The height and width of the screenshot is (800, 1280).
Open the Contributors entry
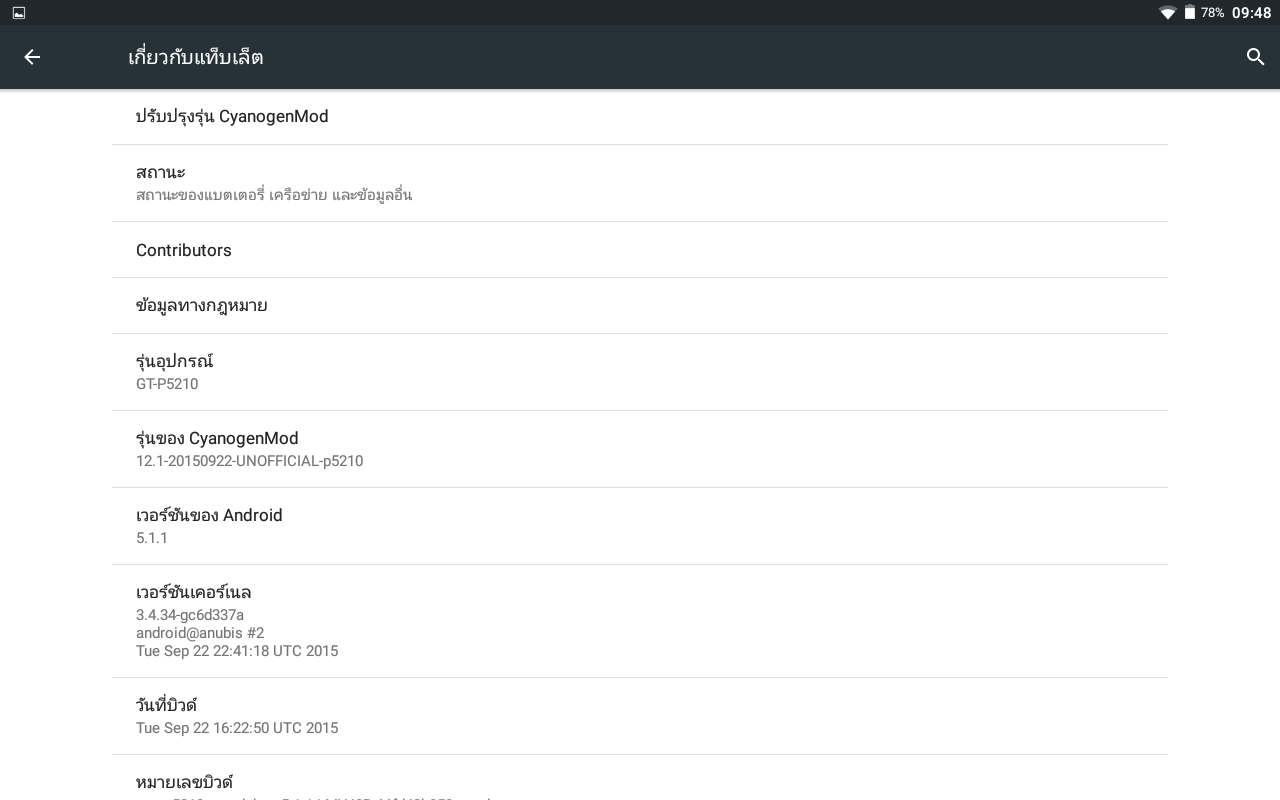coord(640,250)
